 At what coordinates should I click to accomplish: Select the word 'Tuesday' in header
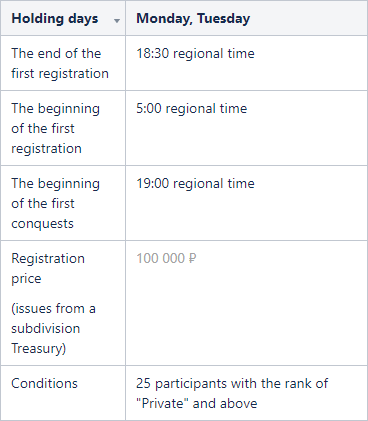pyautogui.click(x=224, y=18)
